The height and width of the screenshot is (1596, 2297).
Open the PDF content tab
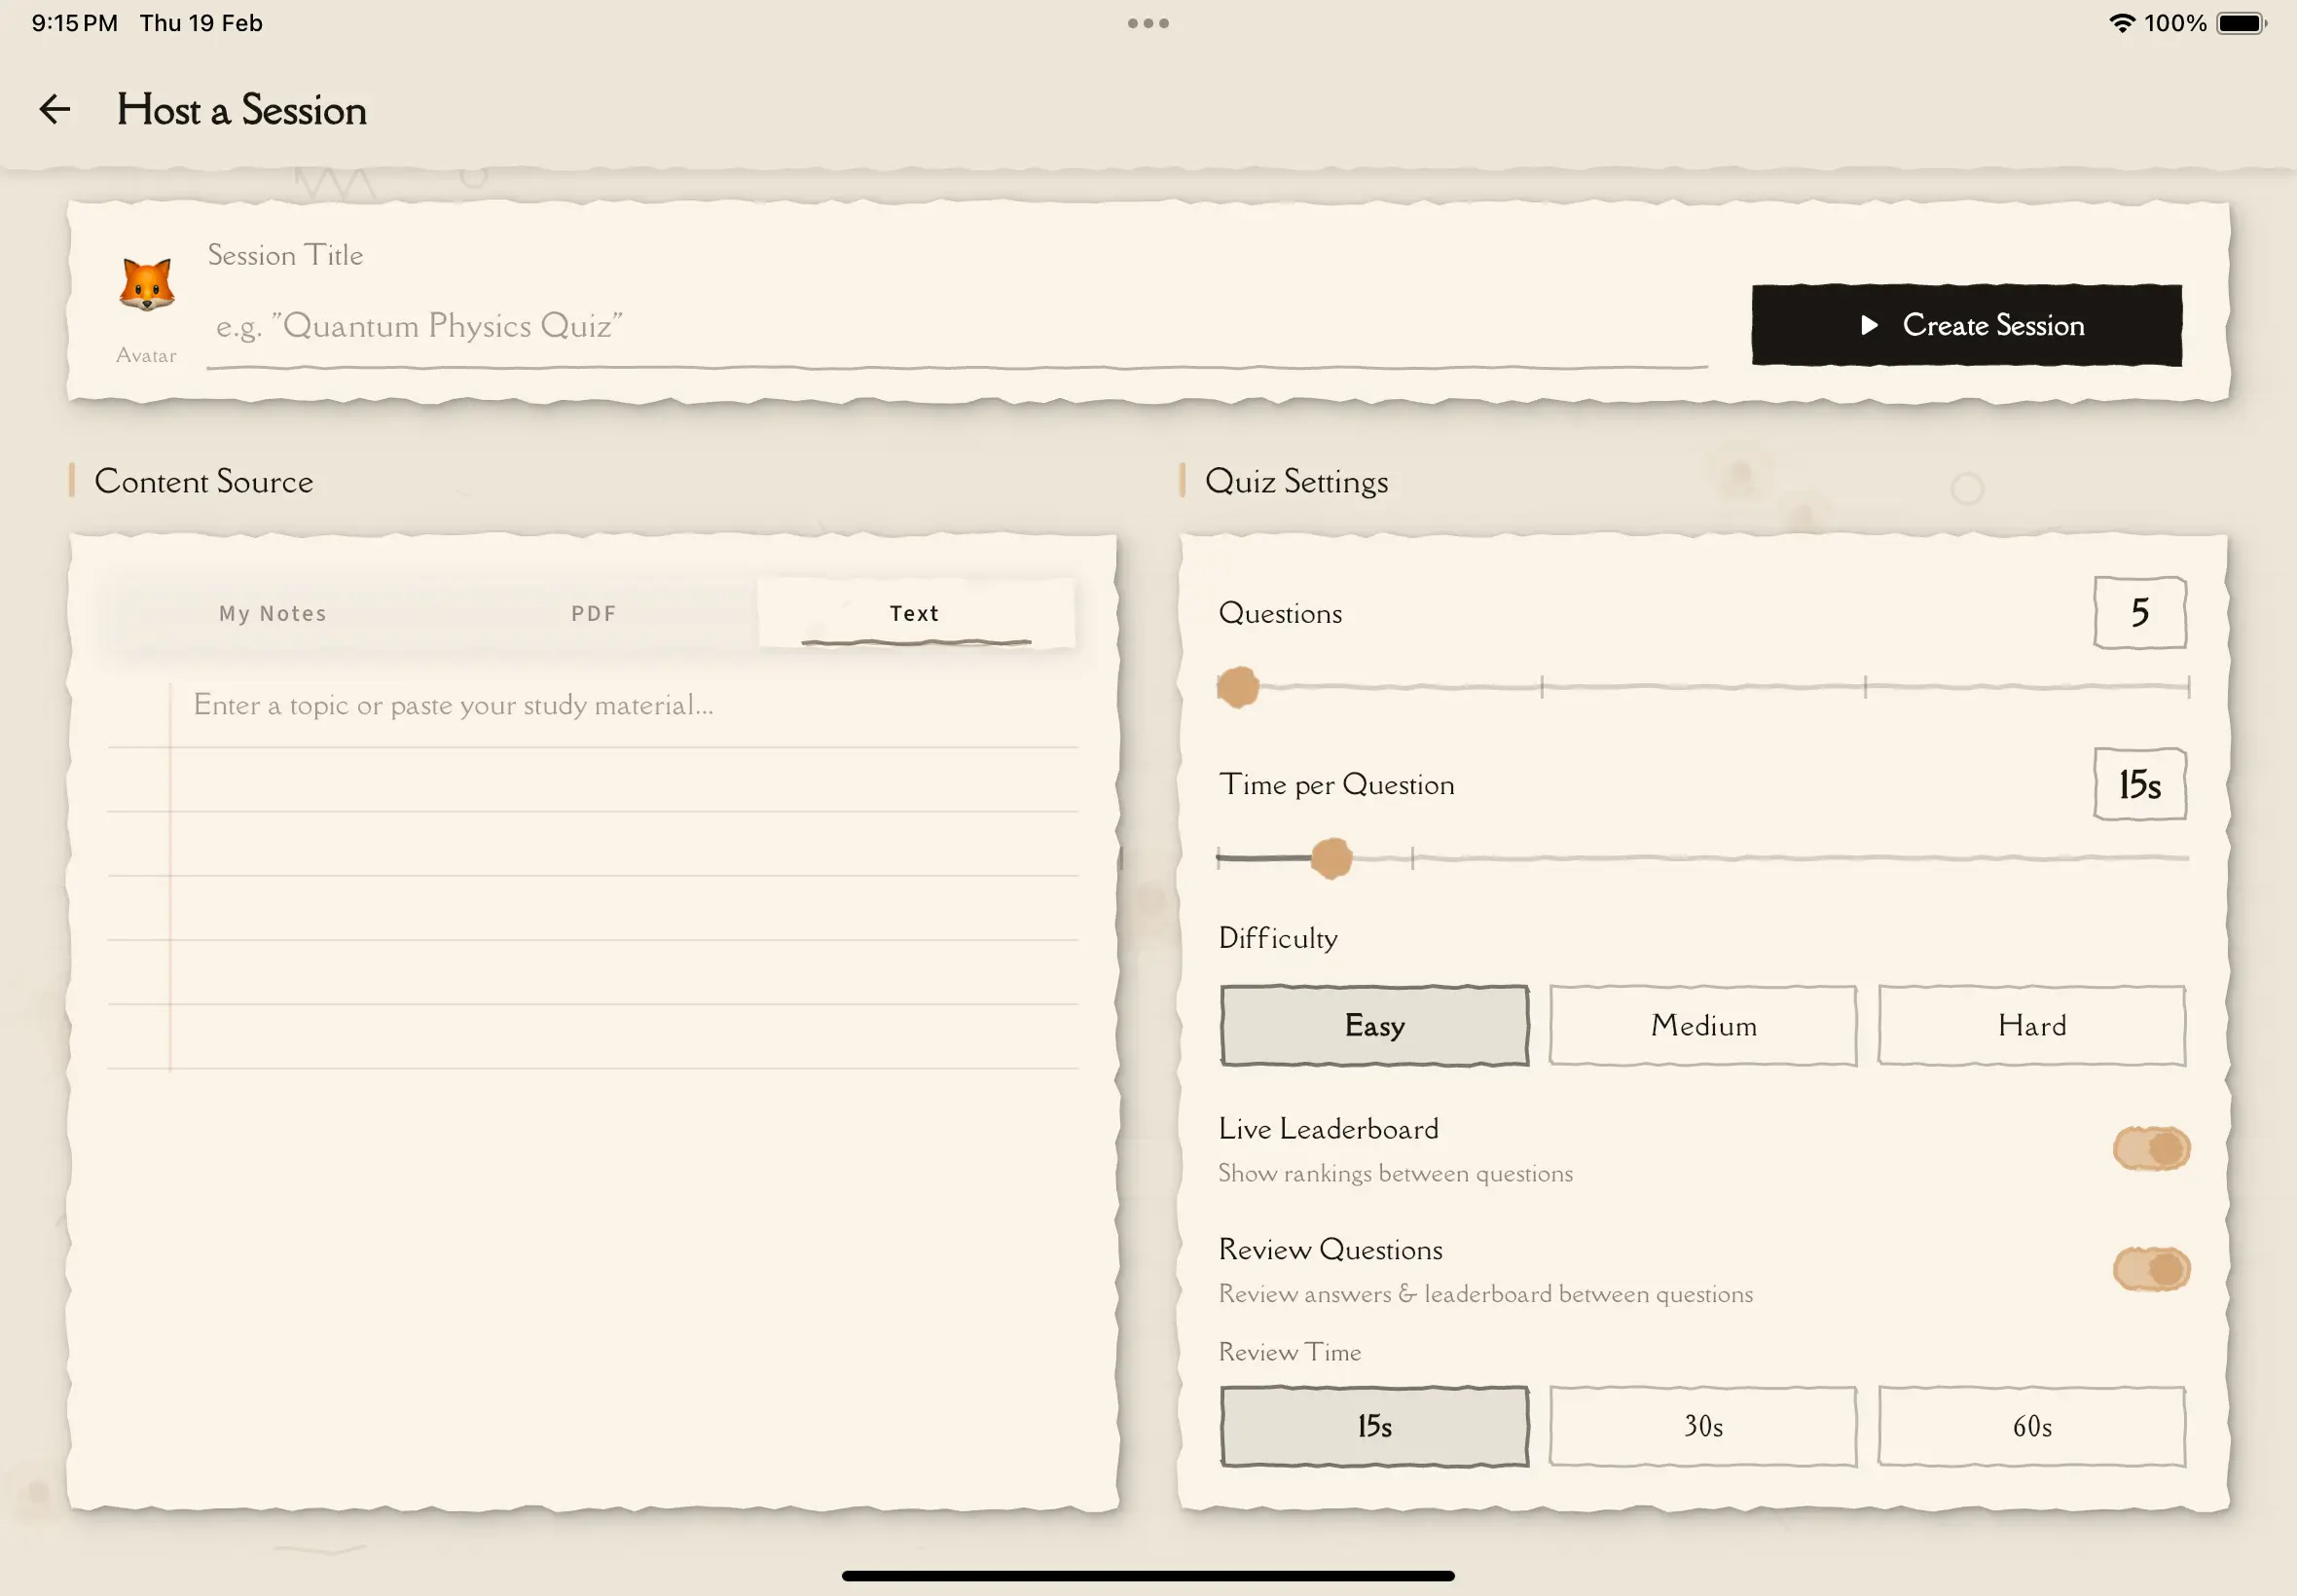594,613
